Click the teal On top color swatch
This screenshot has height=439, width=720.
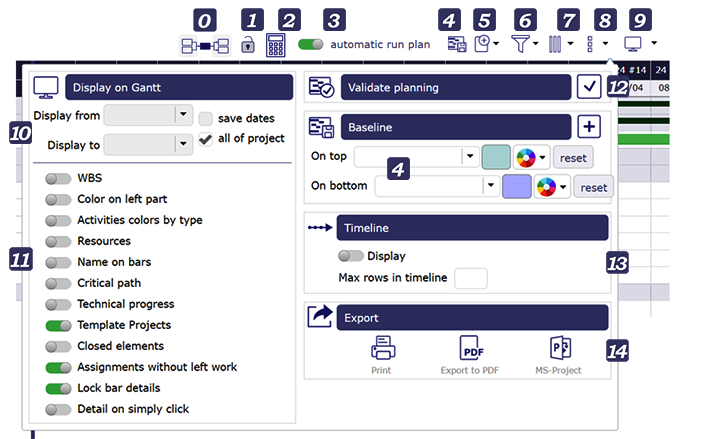(496, 157)
